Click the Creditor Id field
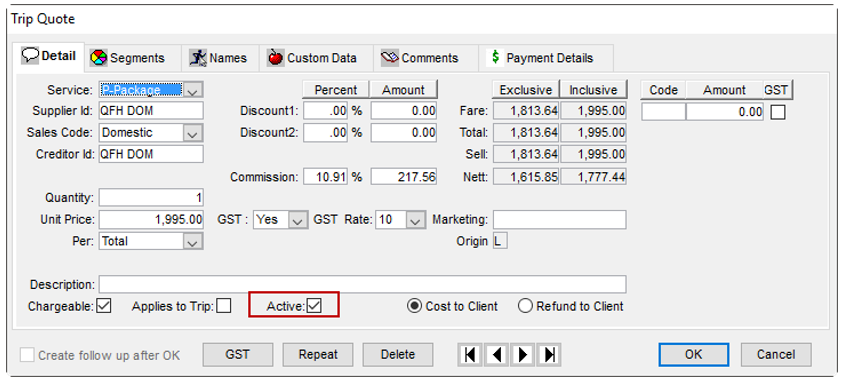 (x=151, y=154)
